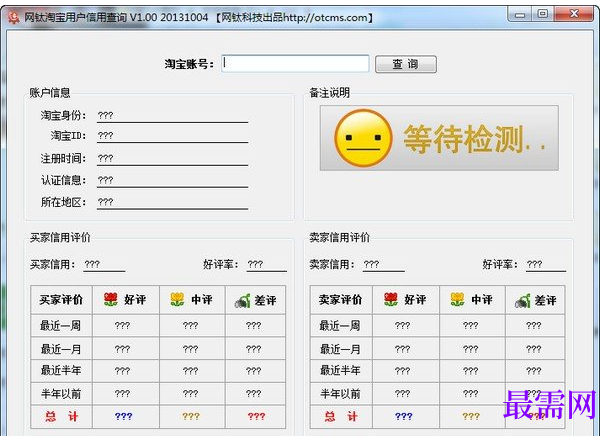Click the 买家评价 table header cell

pyautogui.click(x=61, y=300)
